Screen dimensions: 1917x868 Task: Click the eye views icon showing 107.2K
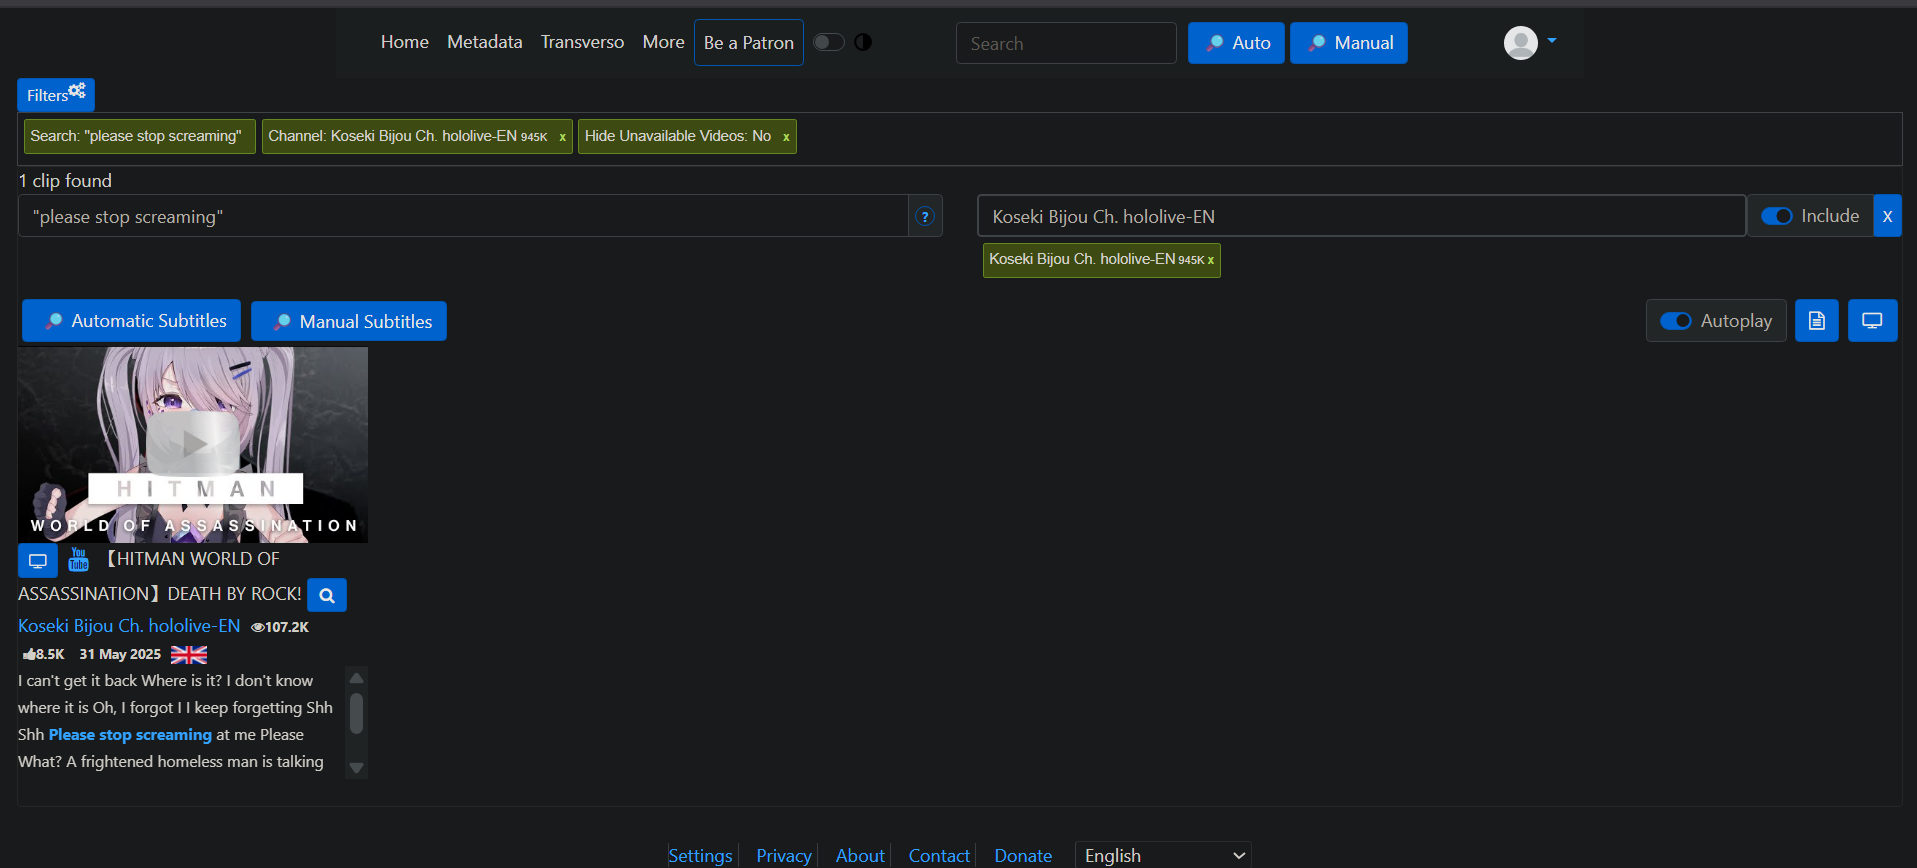257,627
